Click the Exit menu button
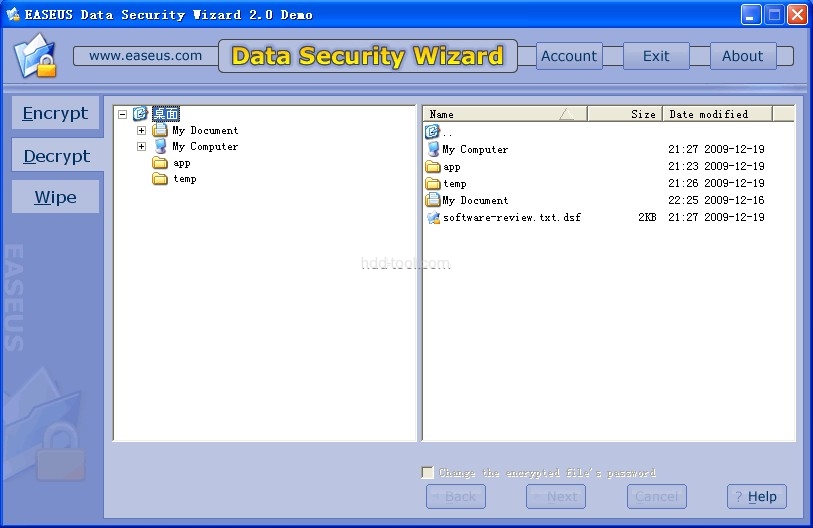 tap(656, 56)
